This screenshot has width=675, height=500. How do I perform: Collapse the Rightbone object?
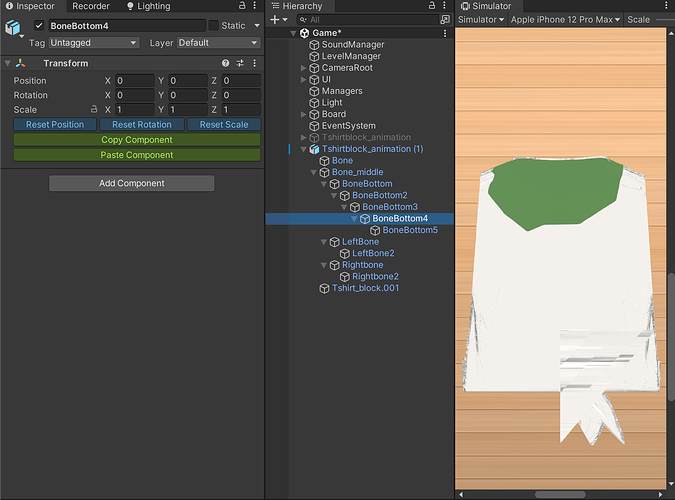point(324,265)
